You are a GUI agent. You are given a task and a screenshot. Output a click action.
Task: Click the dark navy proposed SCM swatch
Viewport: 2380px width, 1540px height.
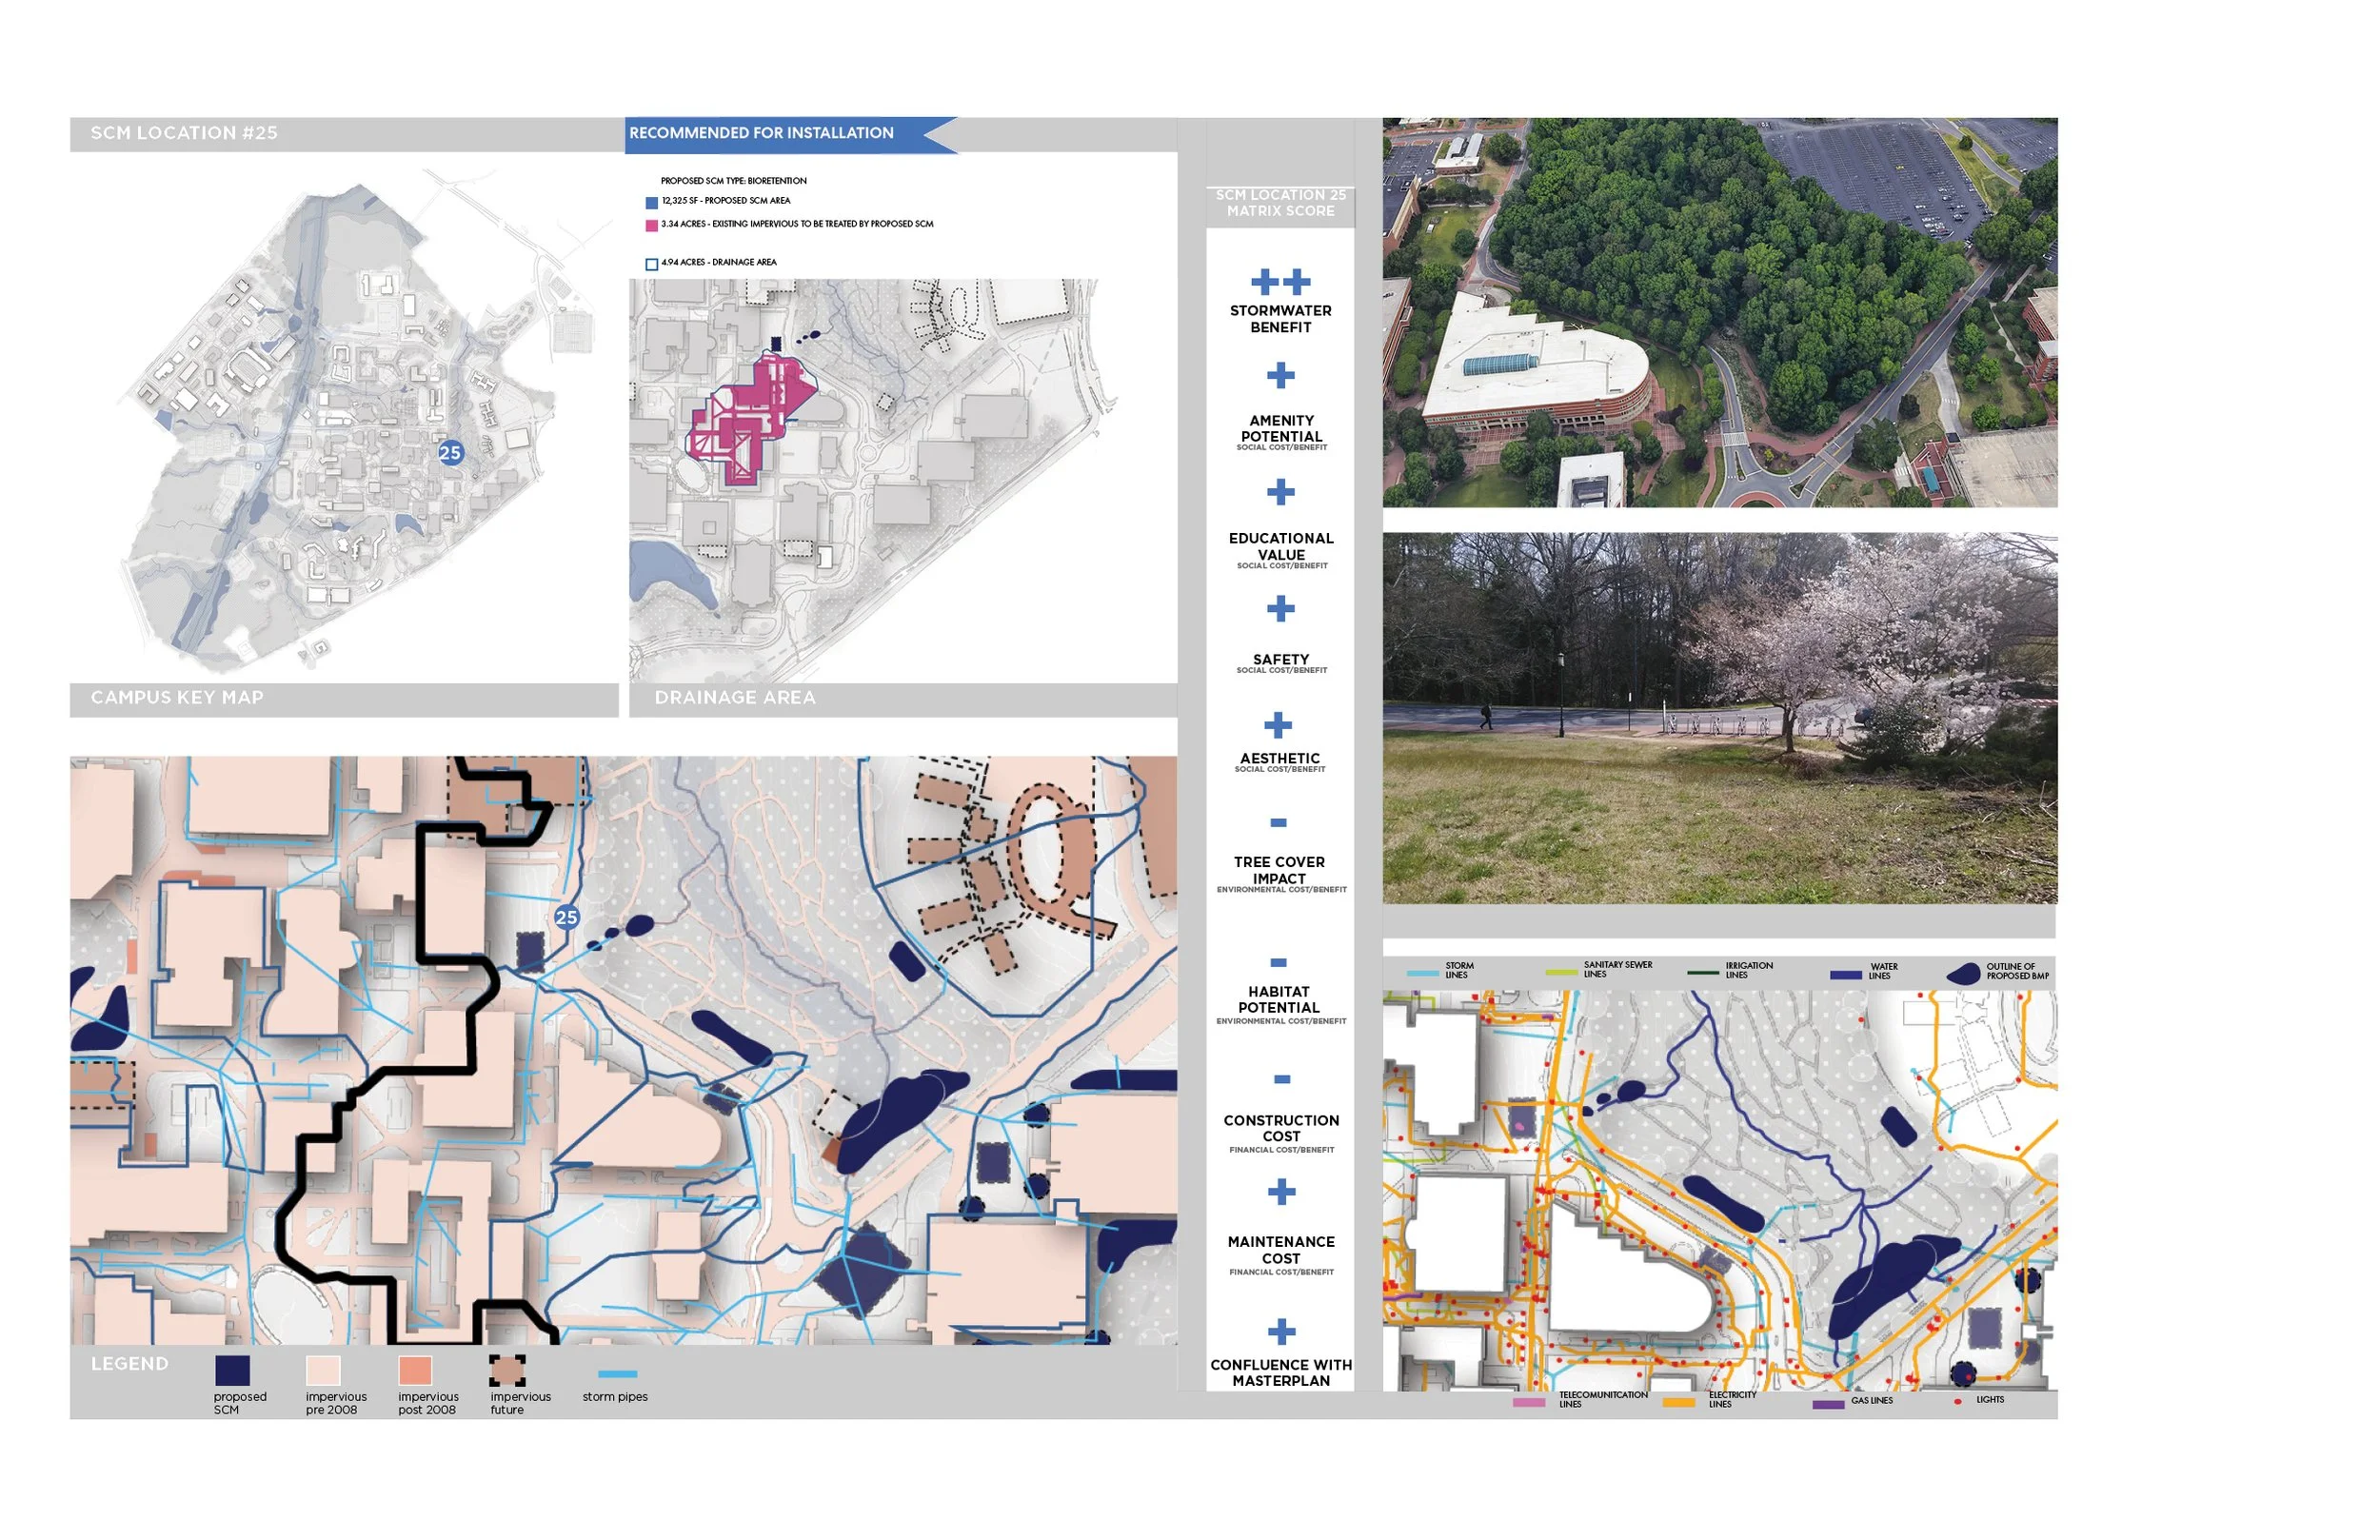pyautogui.click(x=232, y=1370)
